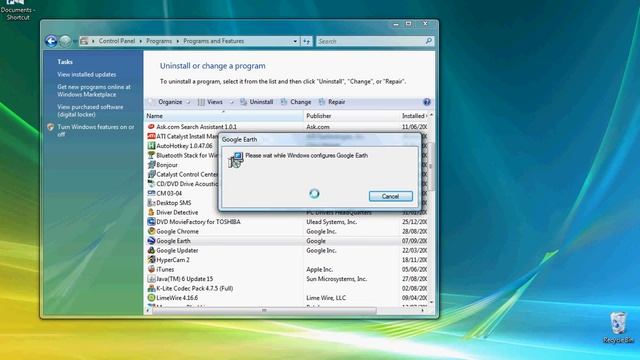The height and width of the screenshot is (360, 640).
Task: Sort by the Name column header
Action: coord(224,116)
